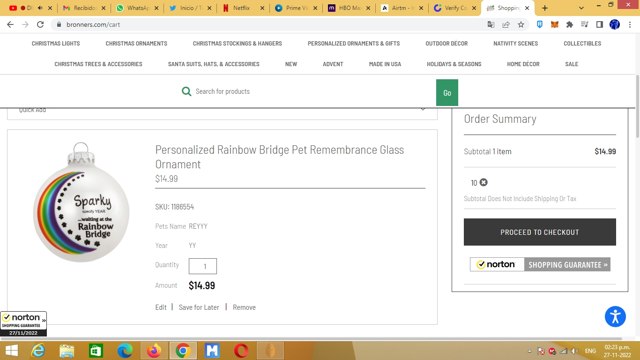Open the Extensions puzzle-piece menu
This screenshot has width=640, height=360.
(569, 24)
